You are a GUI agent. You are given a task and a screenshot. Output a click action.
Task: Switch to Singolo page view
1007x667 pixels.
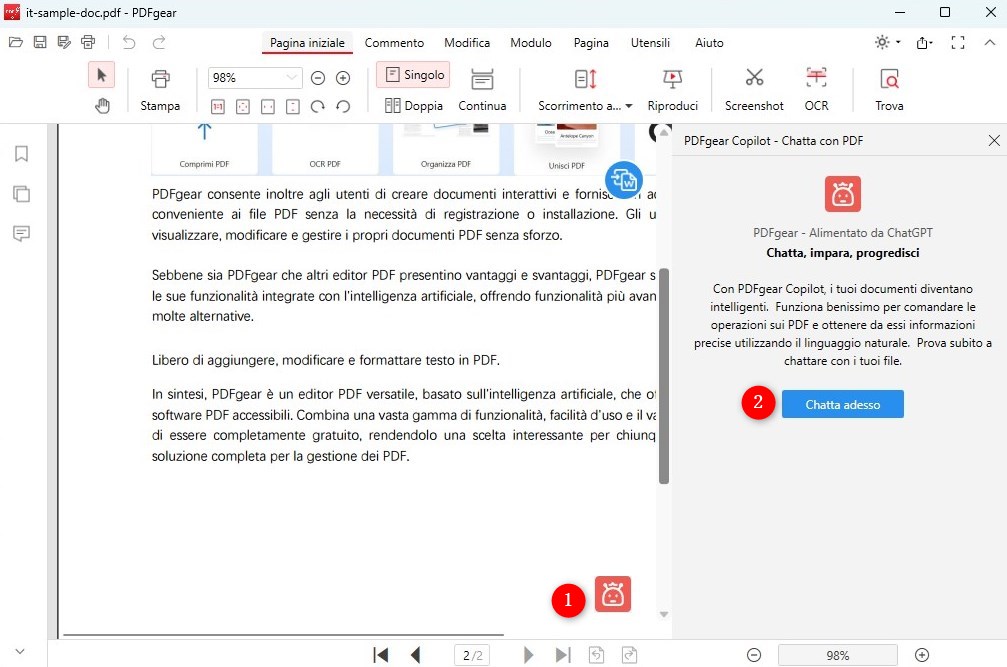412,74
